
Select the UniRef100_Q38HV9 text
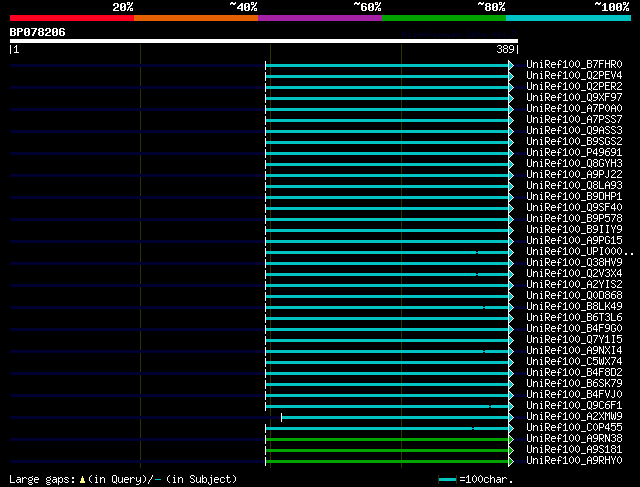574,263
